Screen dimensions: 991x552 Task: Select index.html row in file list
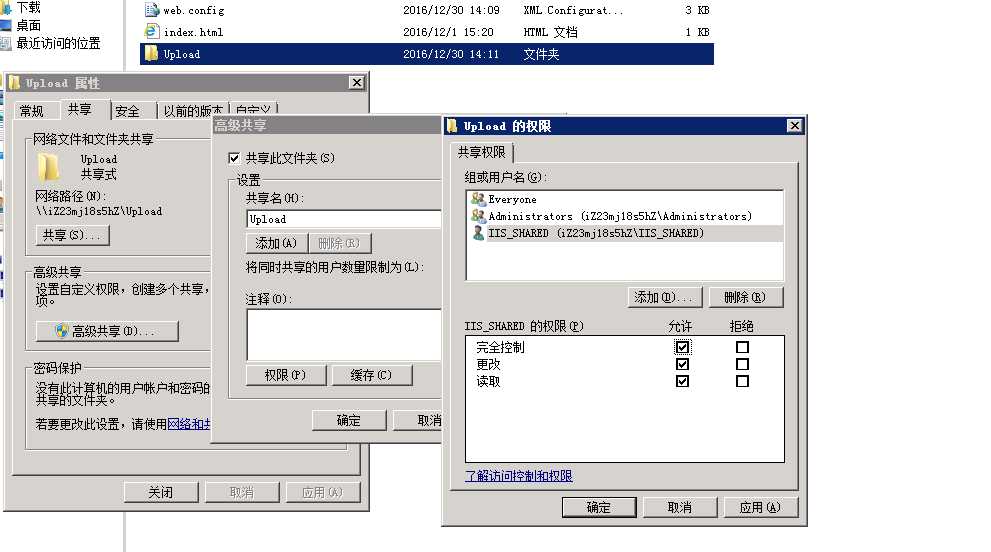coord(427,32)
